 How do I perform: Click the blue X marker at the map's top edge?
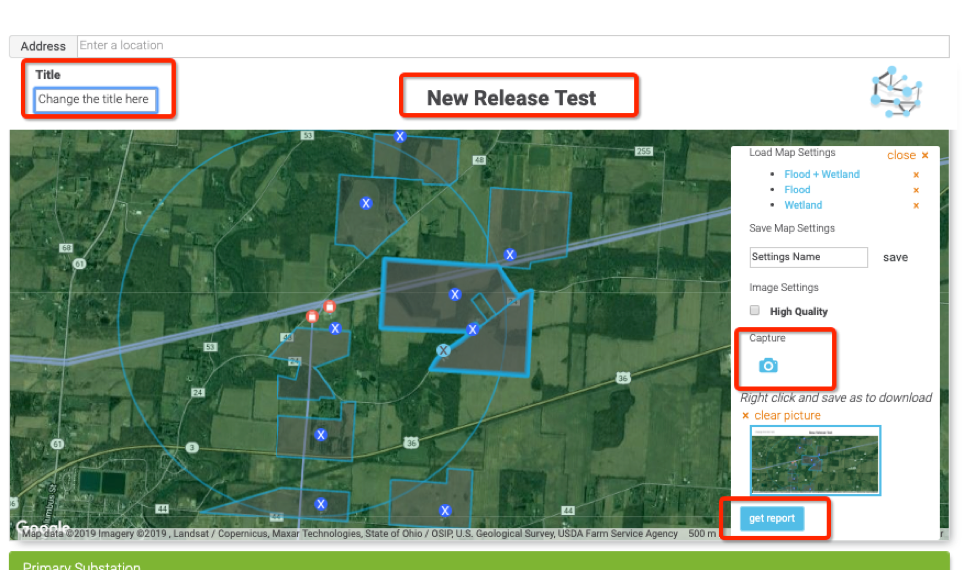coord(400,137)
